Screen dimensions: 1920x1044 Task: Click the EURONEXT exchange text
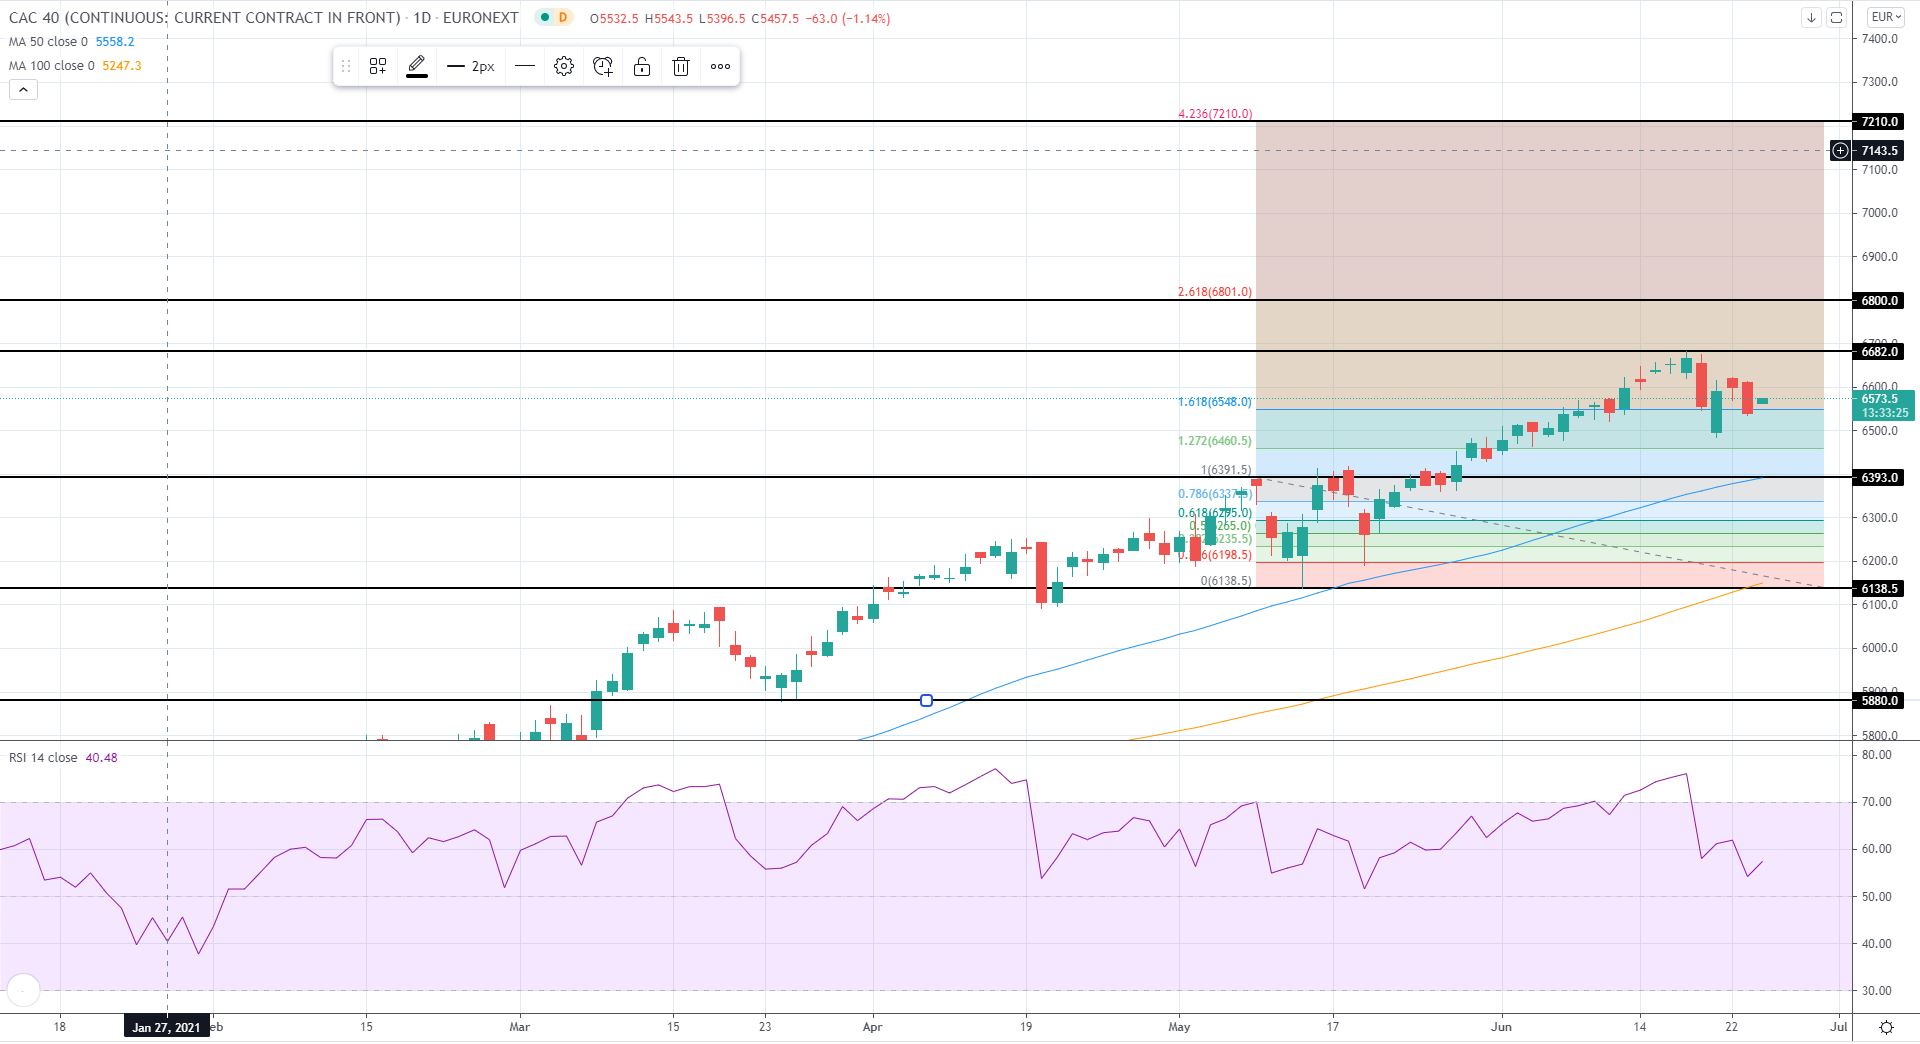(x=480, y=18)
